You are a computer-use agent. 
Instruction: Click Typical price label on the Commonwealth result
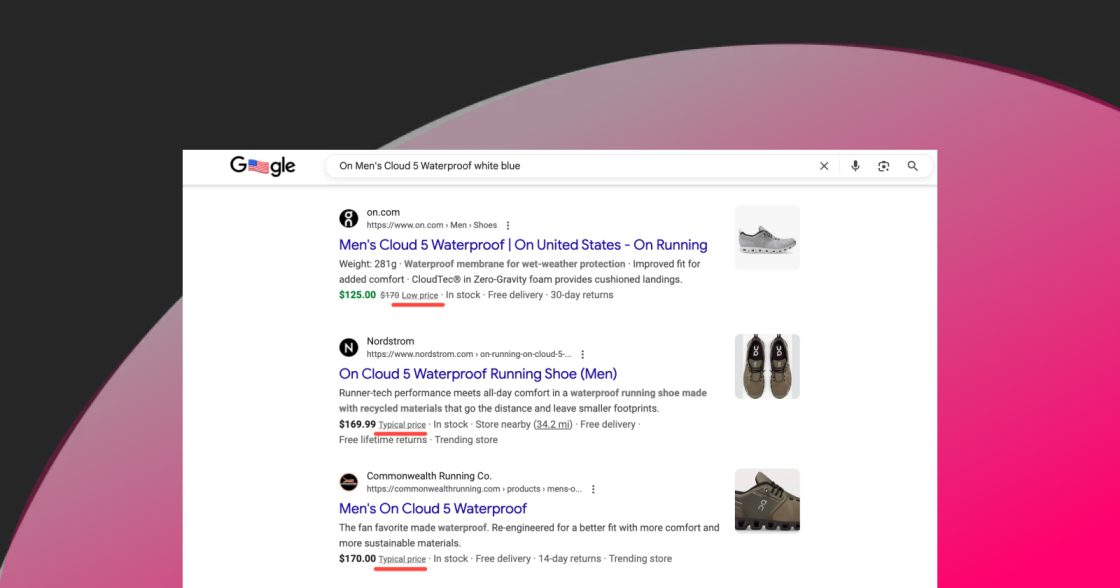[402, 559]
